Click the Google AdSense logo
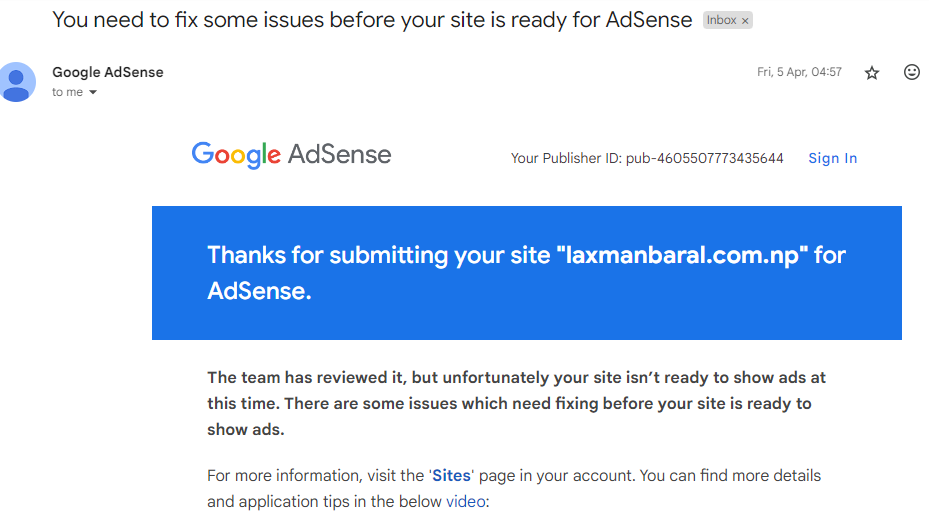Image resolution: width=929 pixels, height=511 pixels. point(291,155)
